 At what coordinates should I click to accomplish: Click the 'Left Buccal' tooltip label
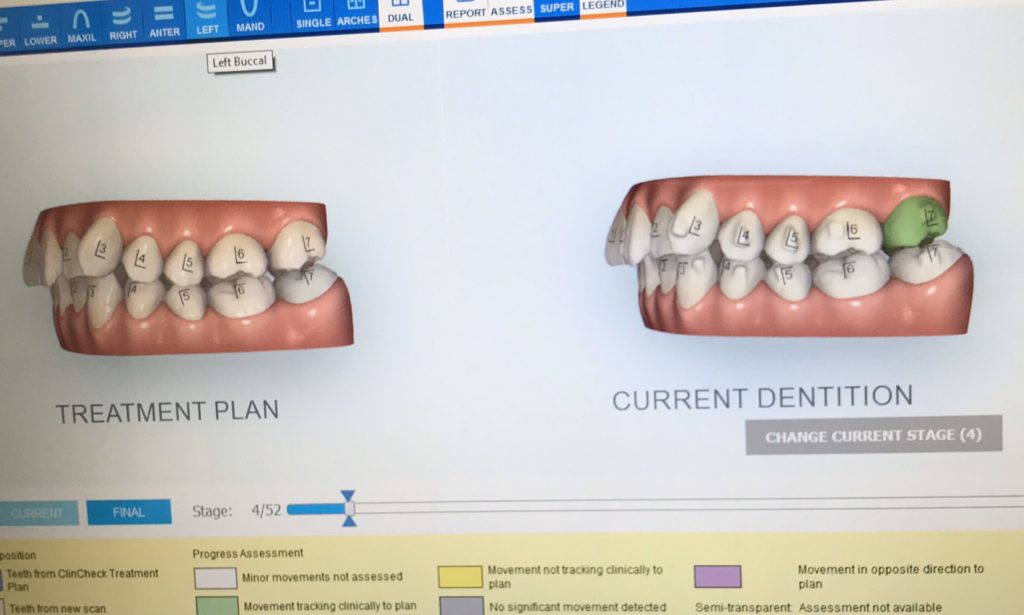[240, 61]
